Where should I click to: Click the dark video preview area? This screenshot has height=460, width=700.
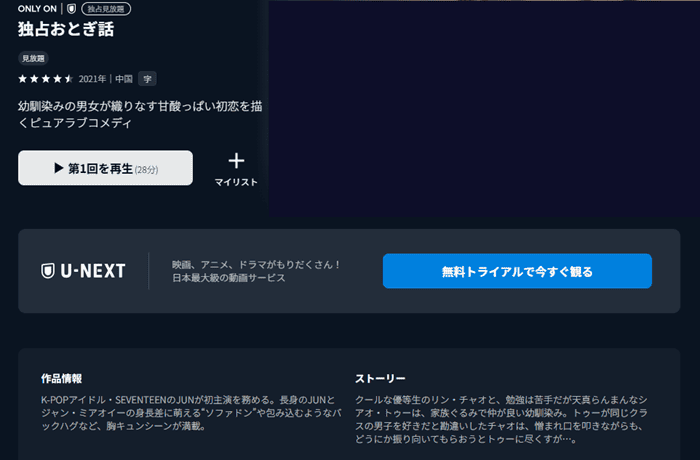pos(484,109)
